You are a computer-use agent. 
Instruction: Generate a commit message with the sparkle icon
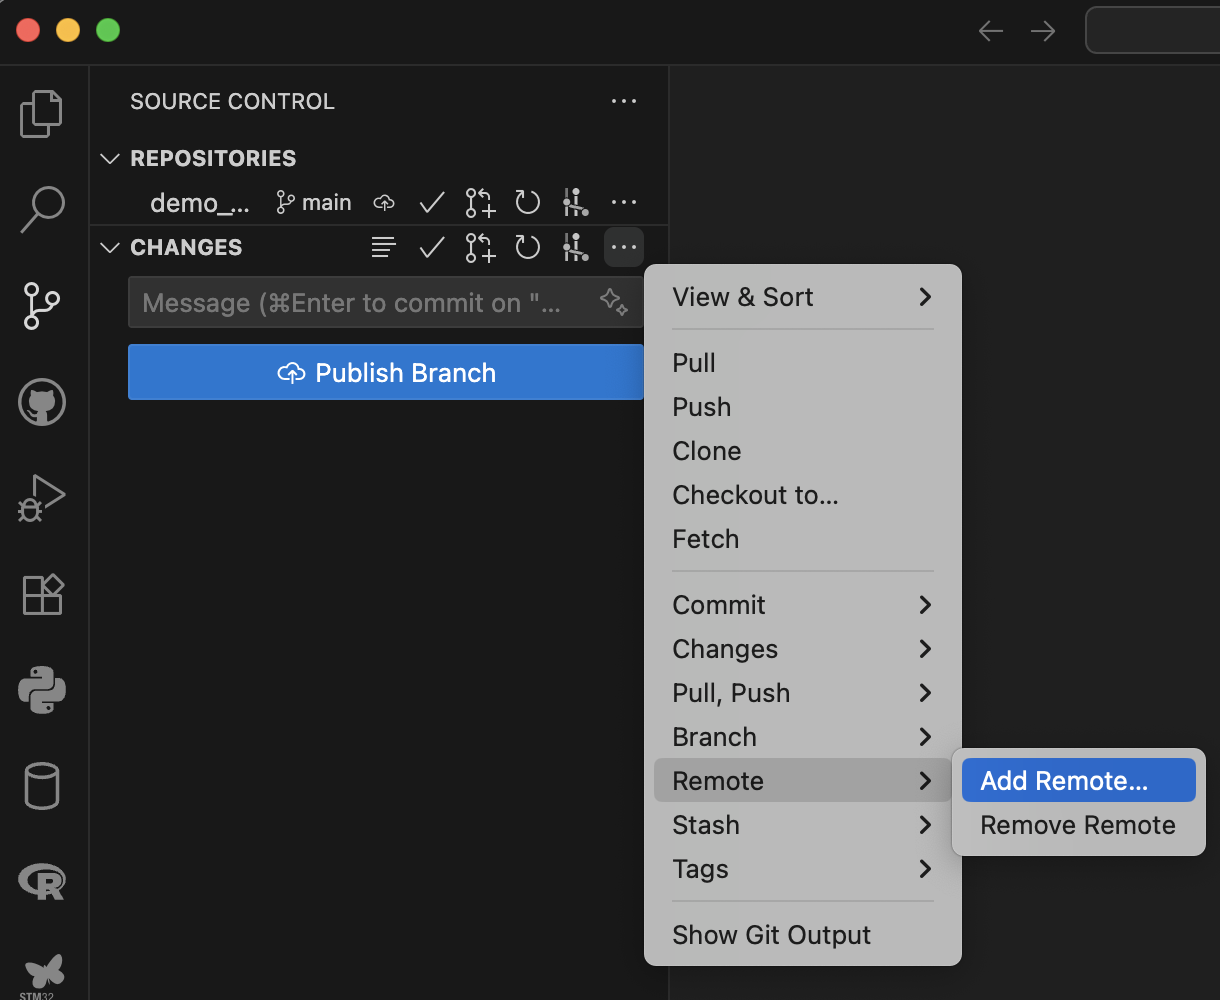(x=613, y=302)
